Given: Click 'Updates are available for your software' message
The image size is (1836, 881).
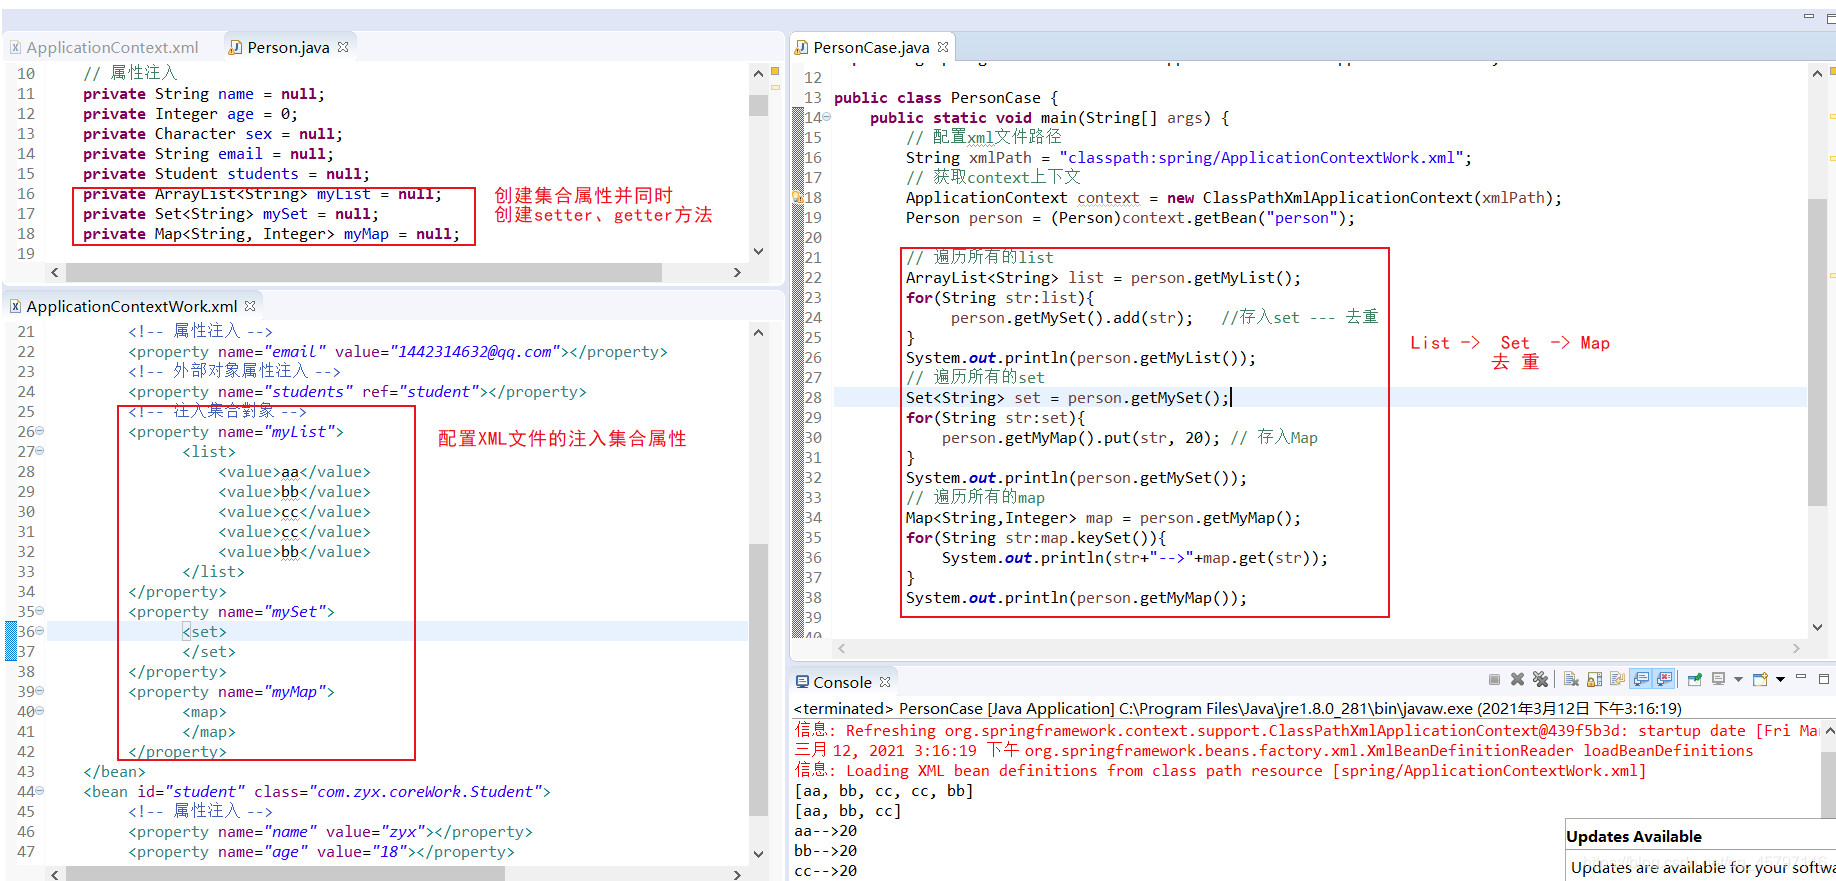Looking at the screenshot, I should (1702, 867).
